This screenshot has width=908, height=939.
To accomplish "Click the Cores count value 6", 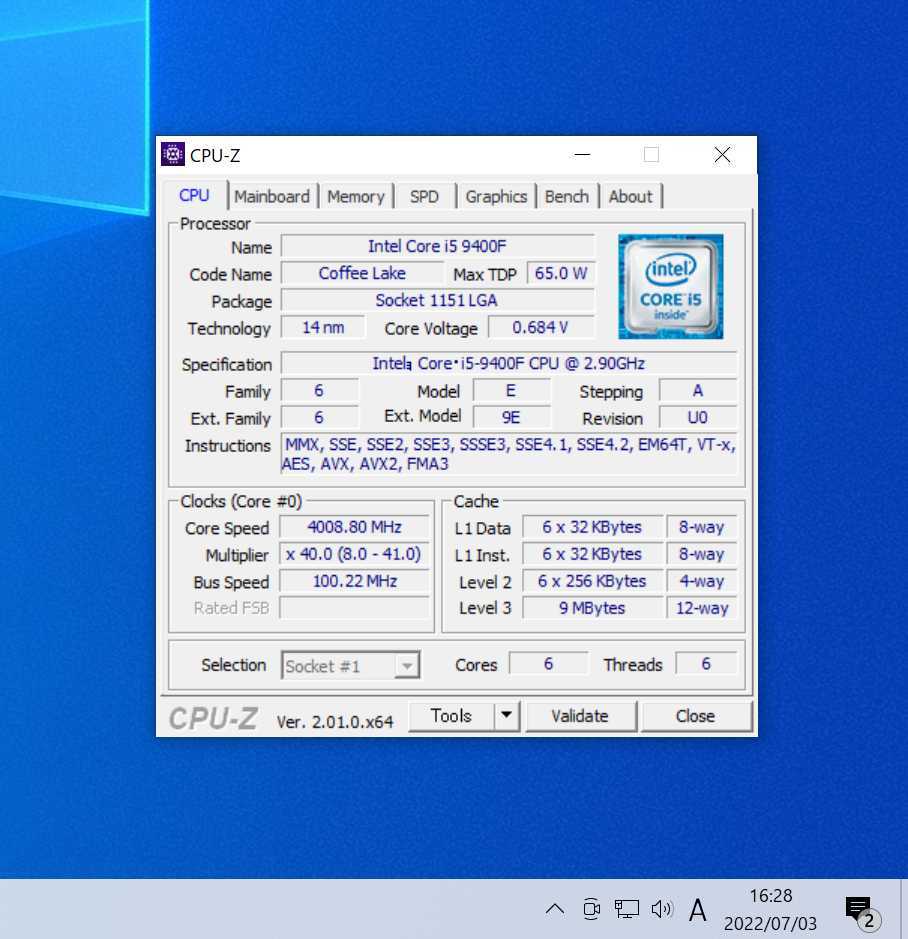I will (548, 664).
